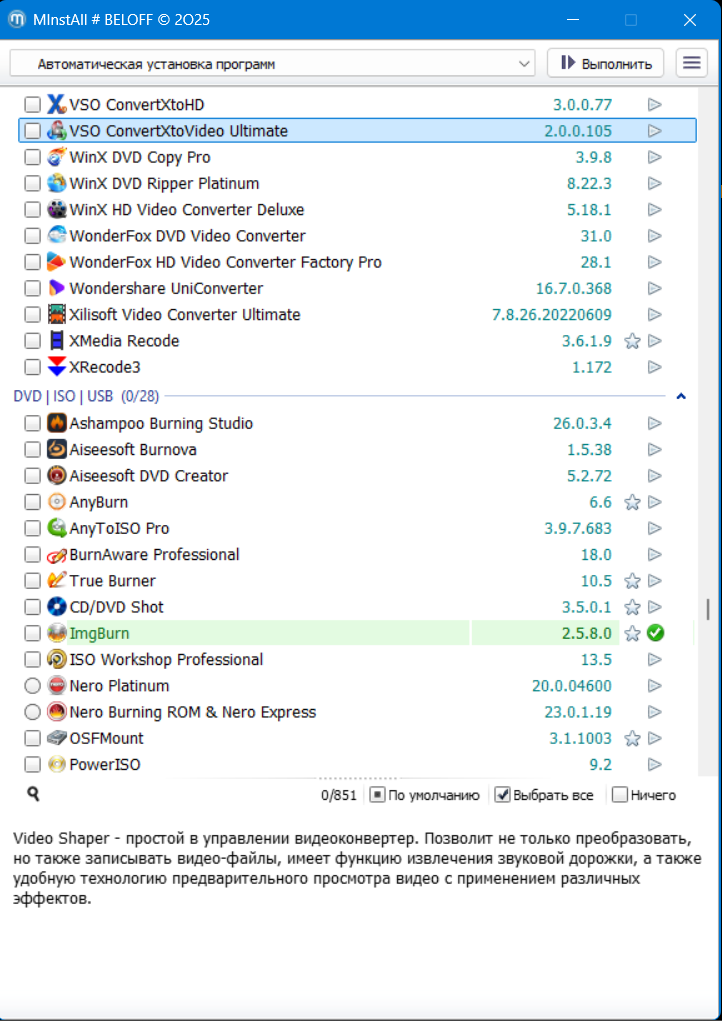Screen dimensions: 722x1021
Task: Click the play arrow beside Ashampoo Burning Studio
Action: [655, 423]
